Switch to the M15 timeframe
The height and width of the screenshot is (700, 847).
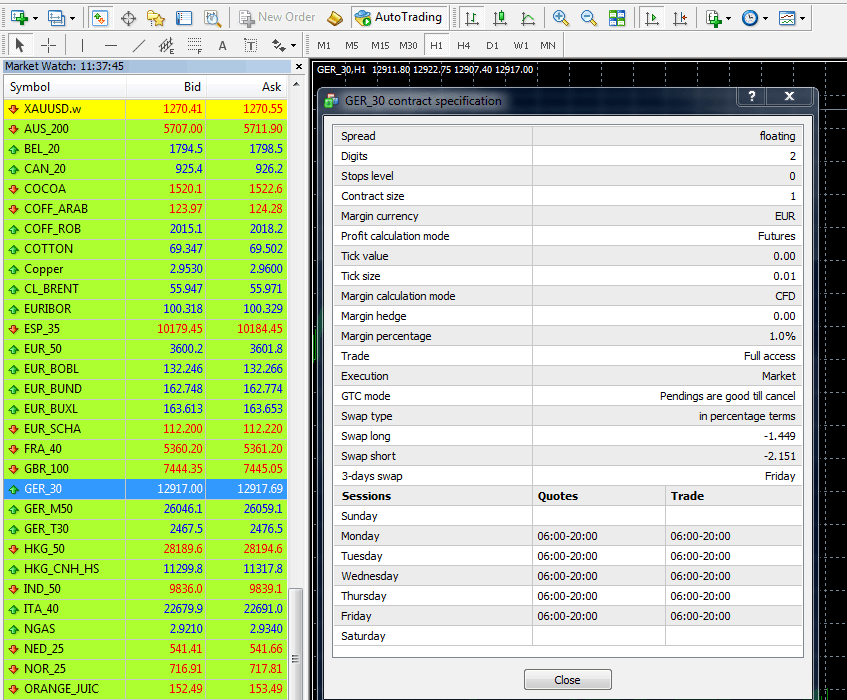pos(380,45)
